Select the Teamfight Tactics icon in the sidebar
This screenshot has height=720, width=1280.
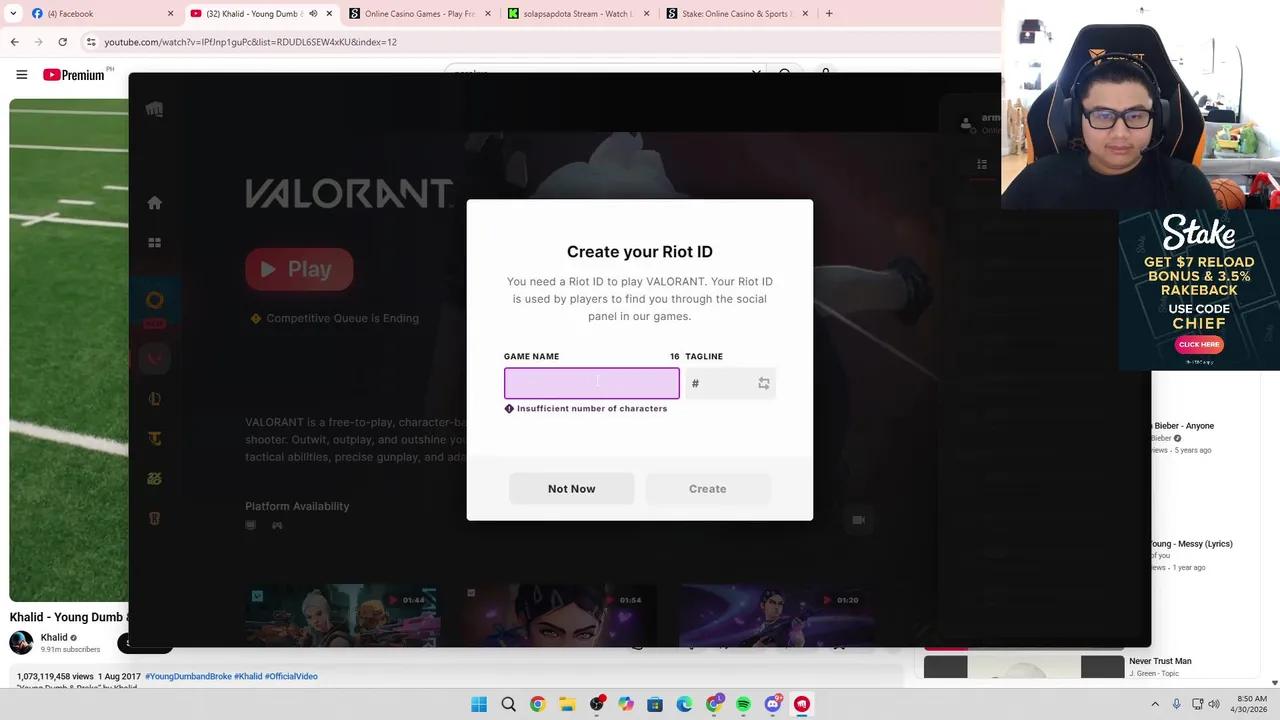[154, 438]
